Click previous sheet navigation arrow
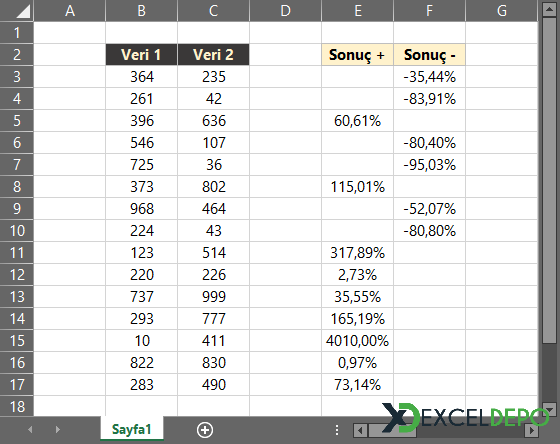Viewport: 560px width, 444px height. point(30,429)
